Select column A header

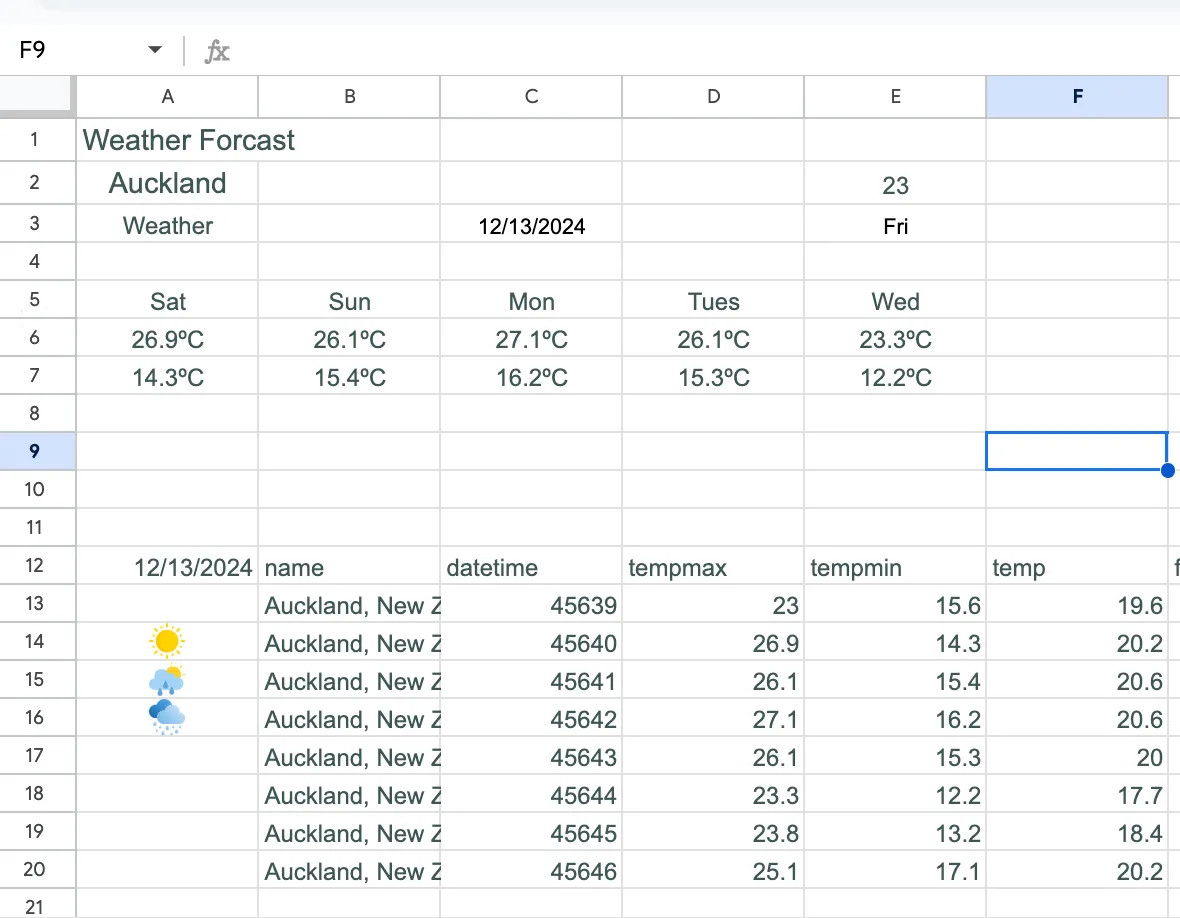point(167,96)
